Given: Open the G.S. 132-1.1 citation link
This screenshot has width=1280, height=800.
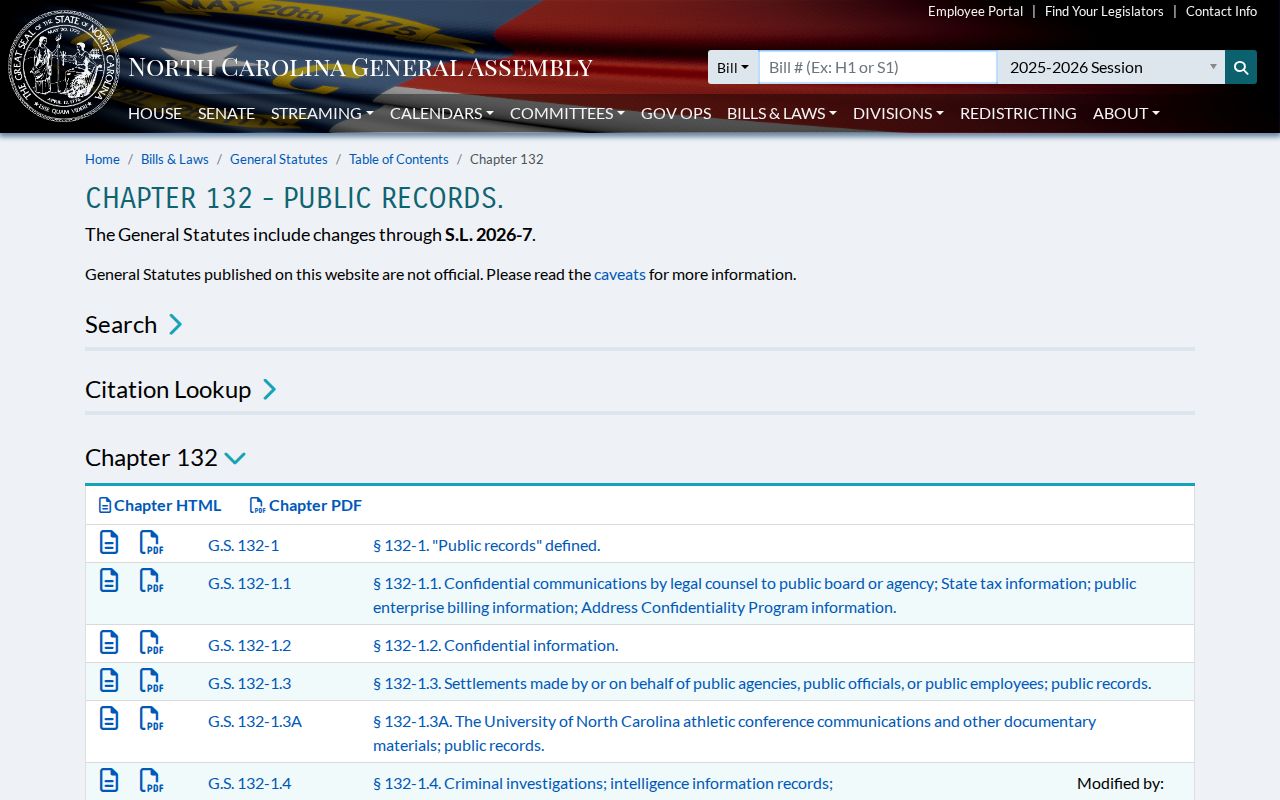Looking at the screenshot, I should 250,583.
